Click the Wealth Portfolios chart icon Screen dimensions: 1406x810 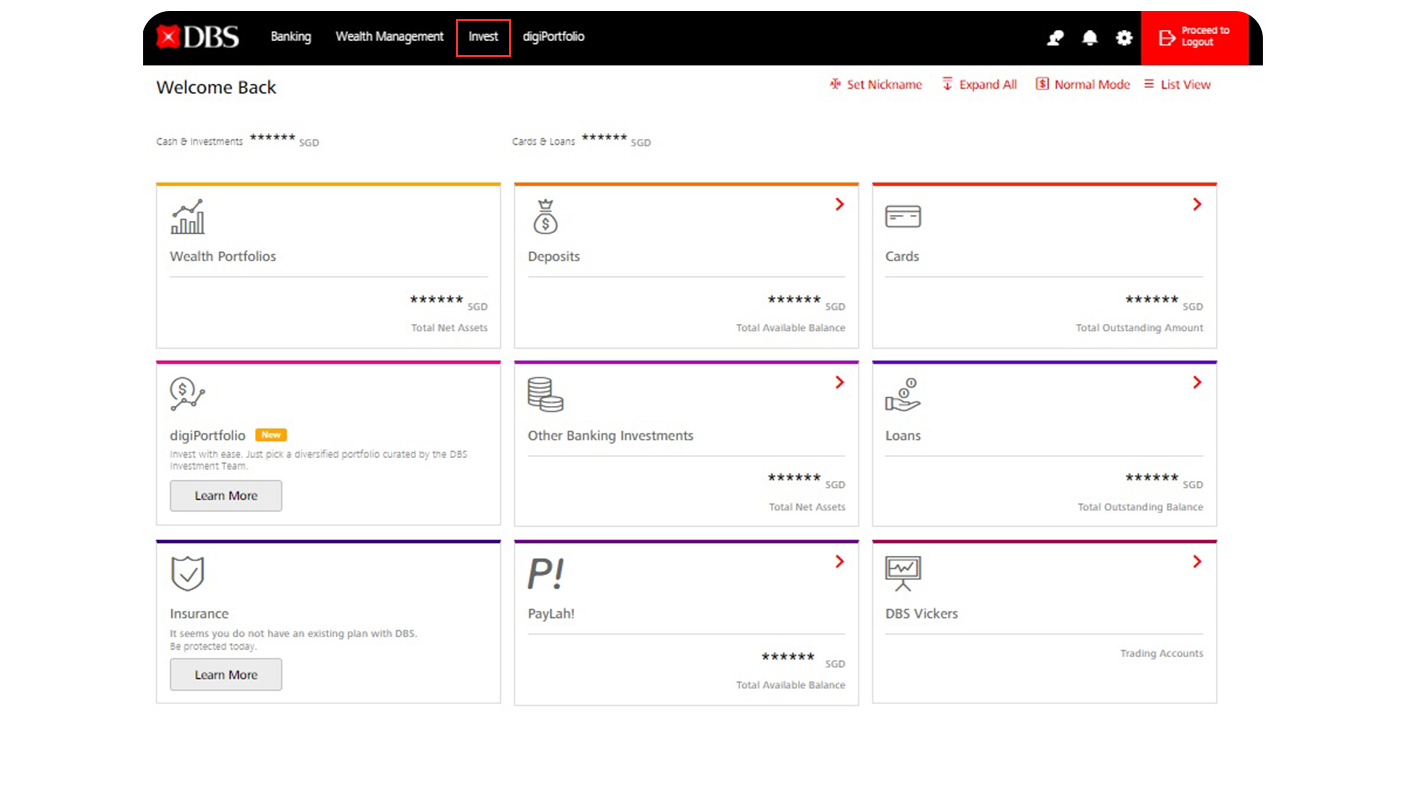coord(187,216)
